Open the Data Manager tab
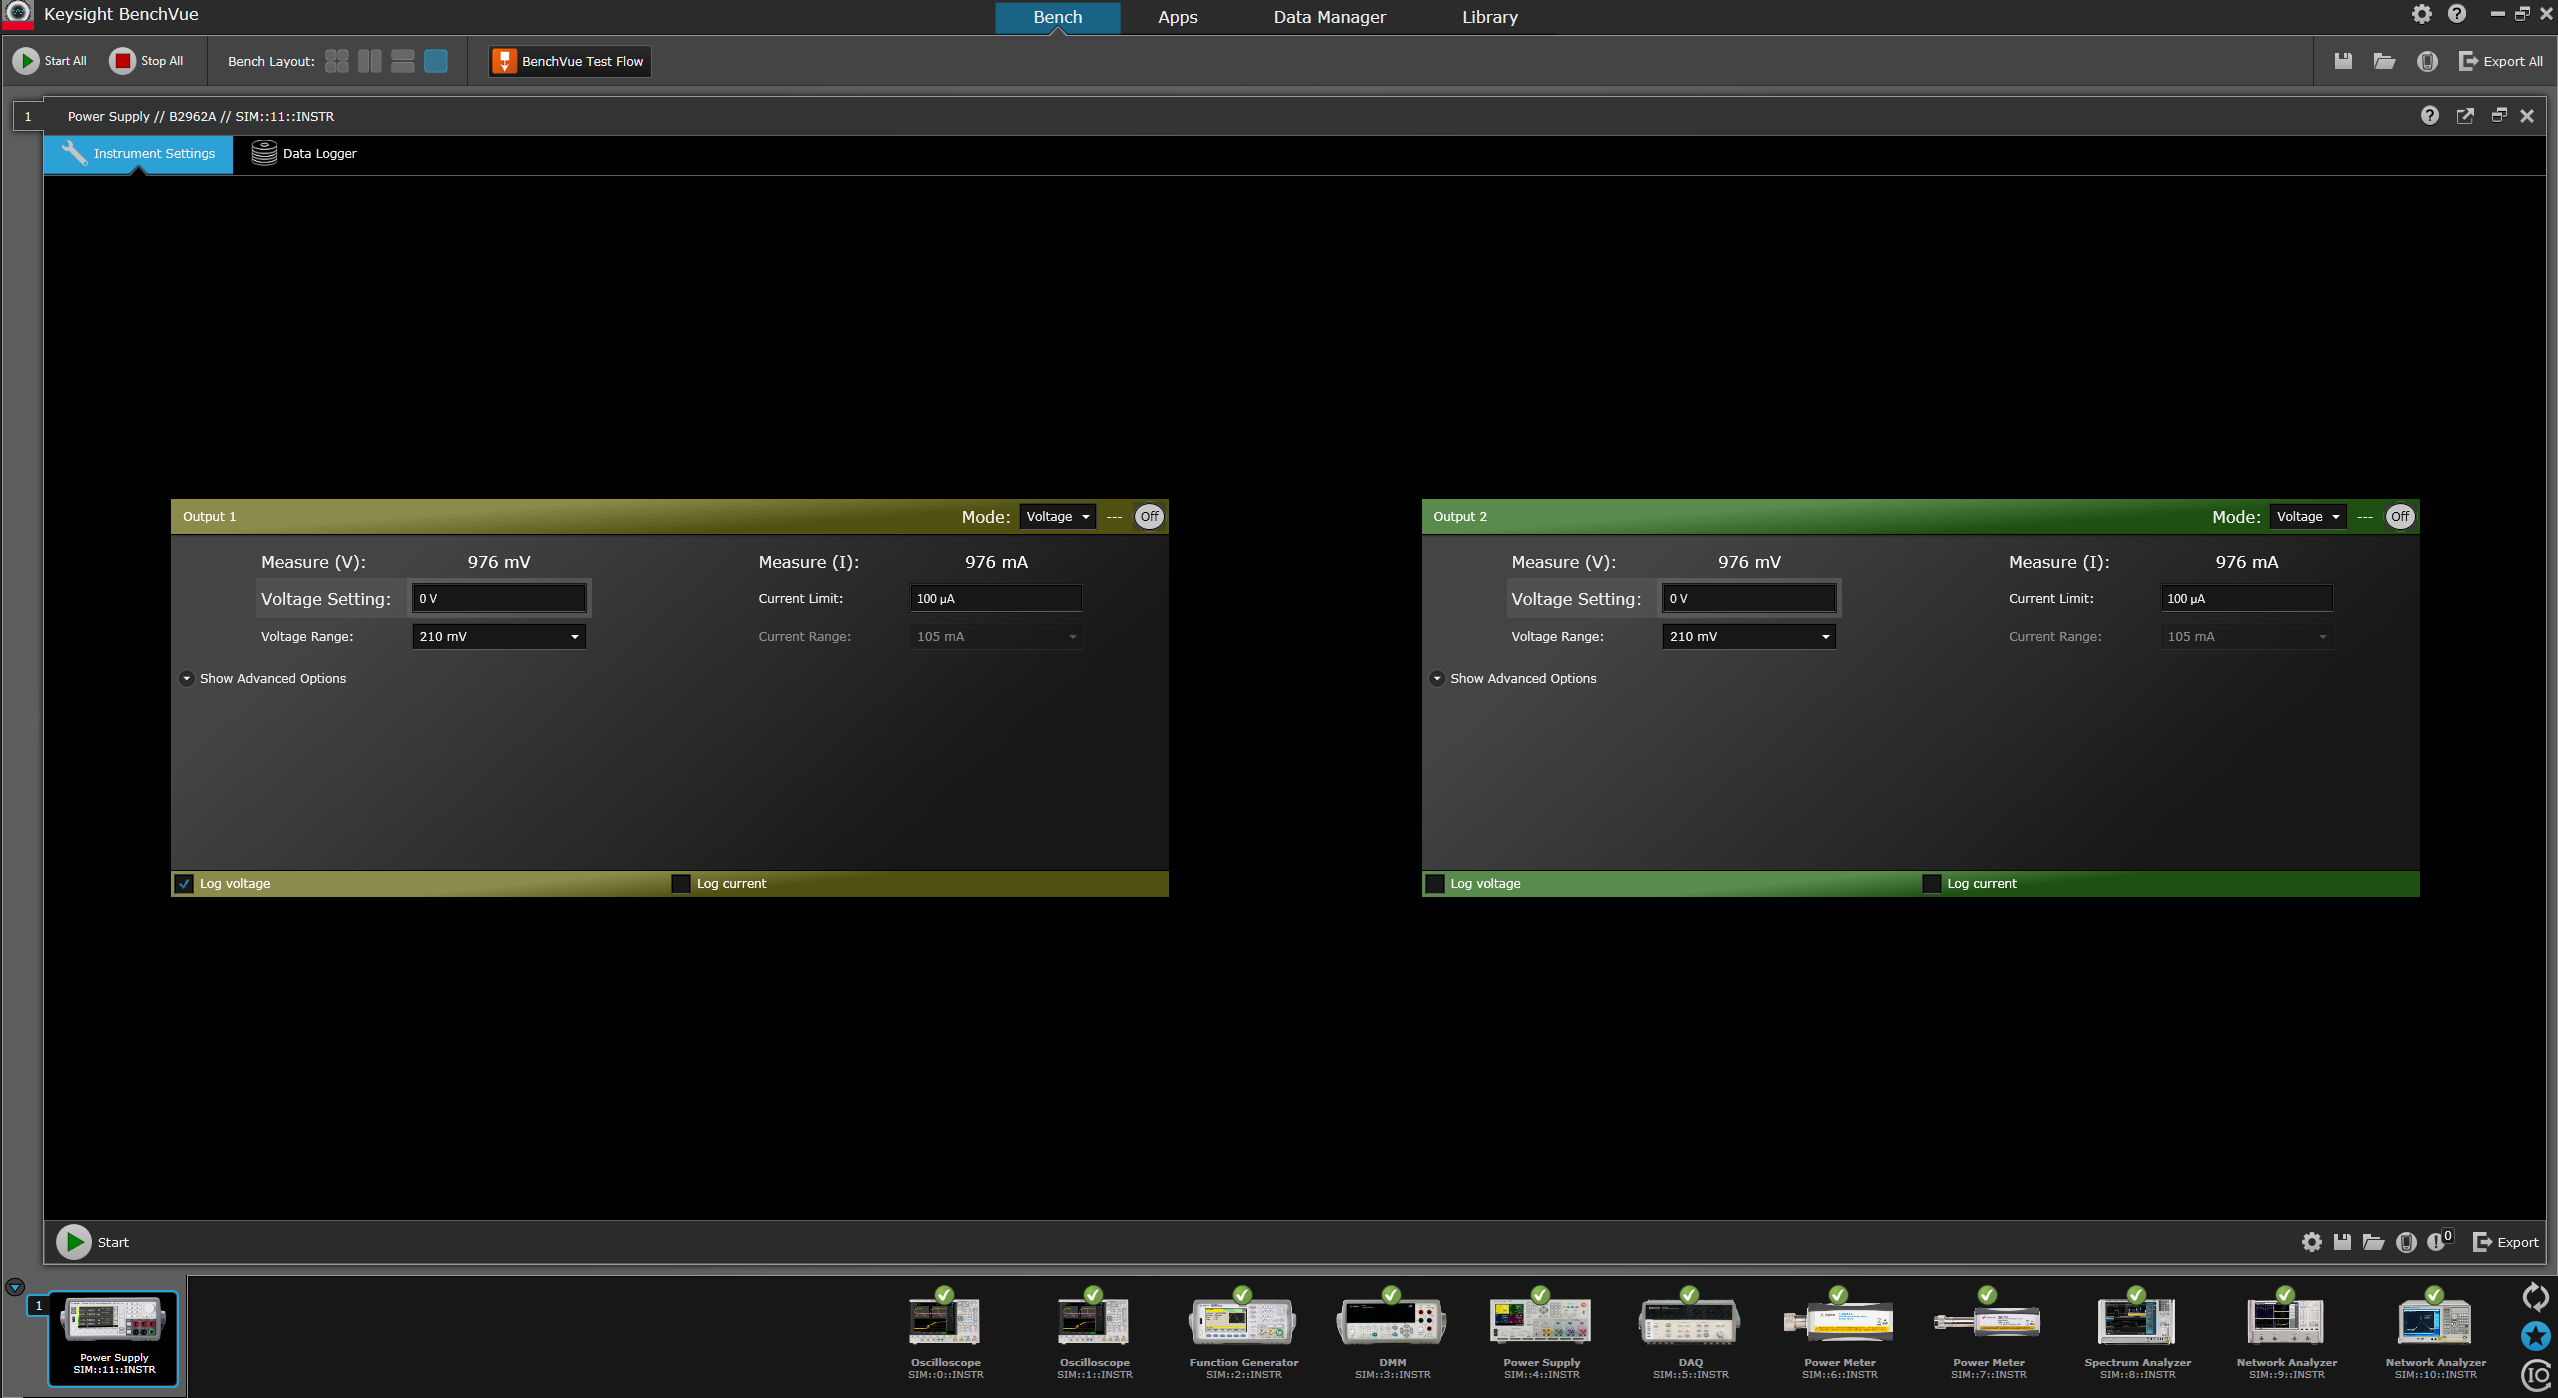Image resolution: width=2558 pixels, height=1398 pixels. pos(1329,17)
